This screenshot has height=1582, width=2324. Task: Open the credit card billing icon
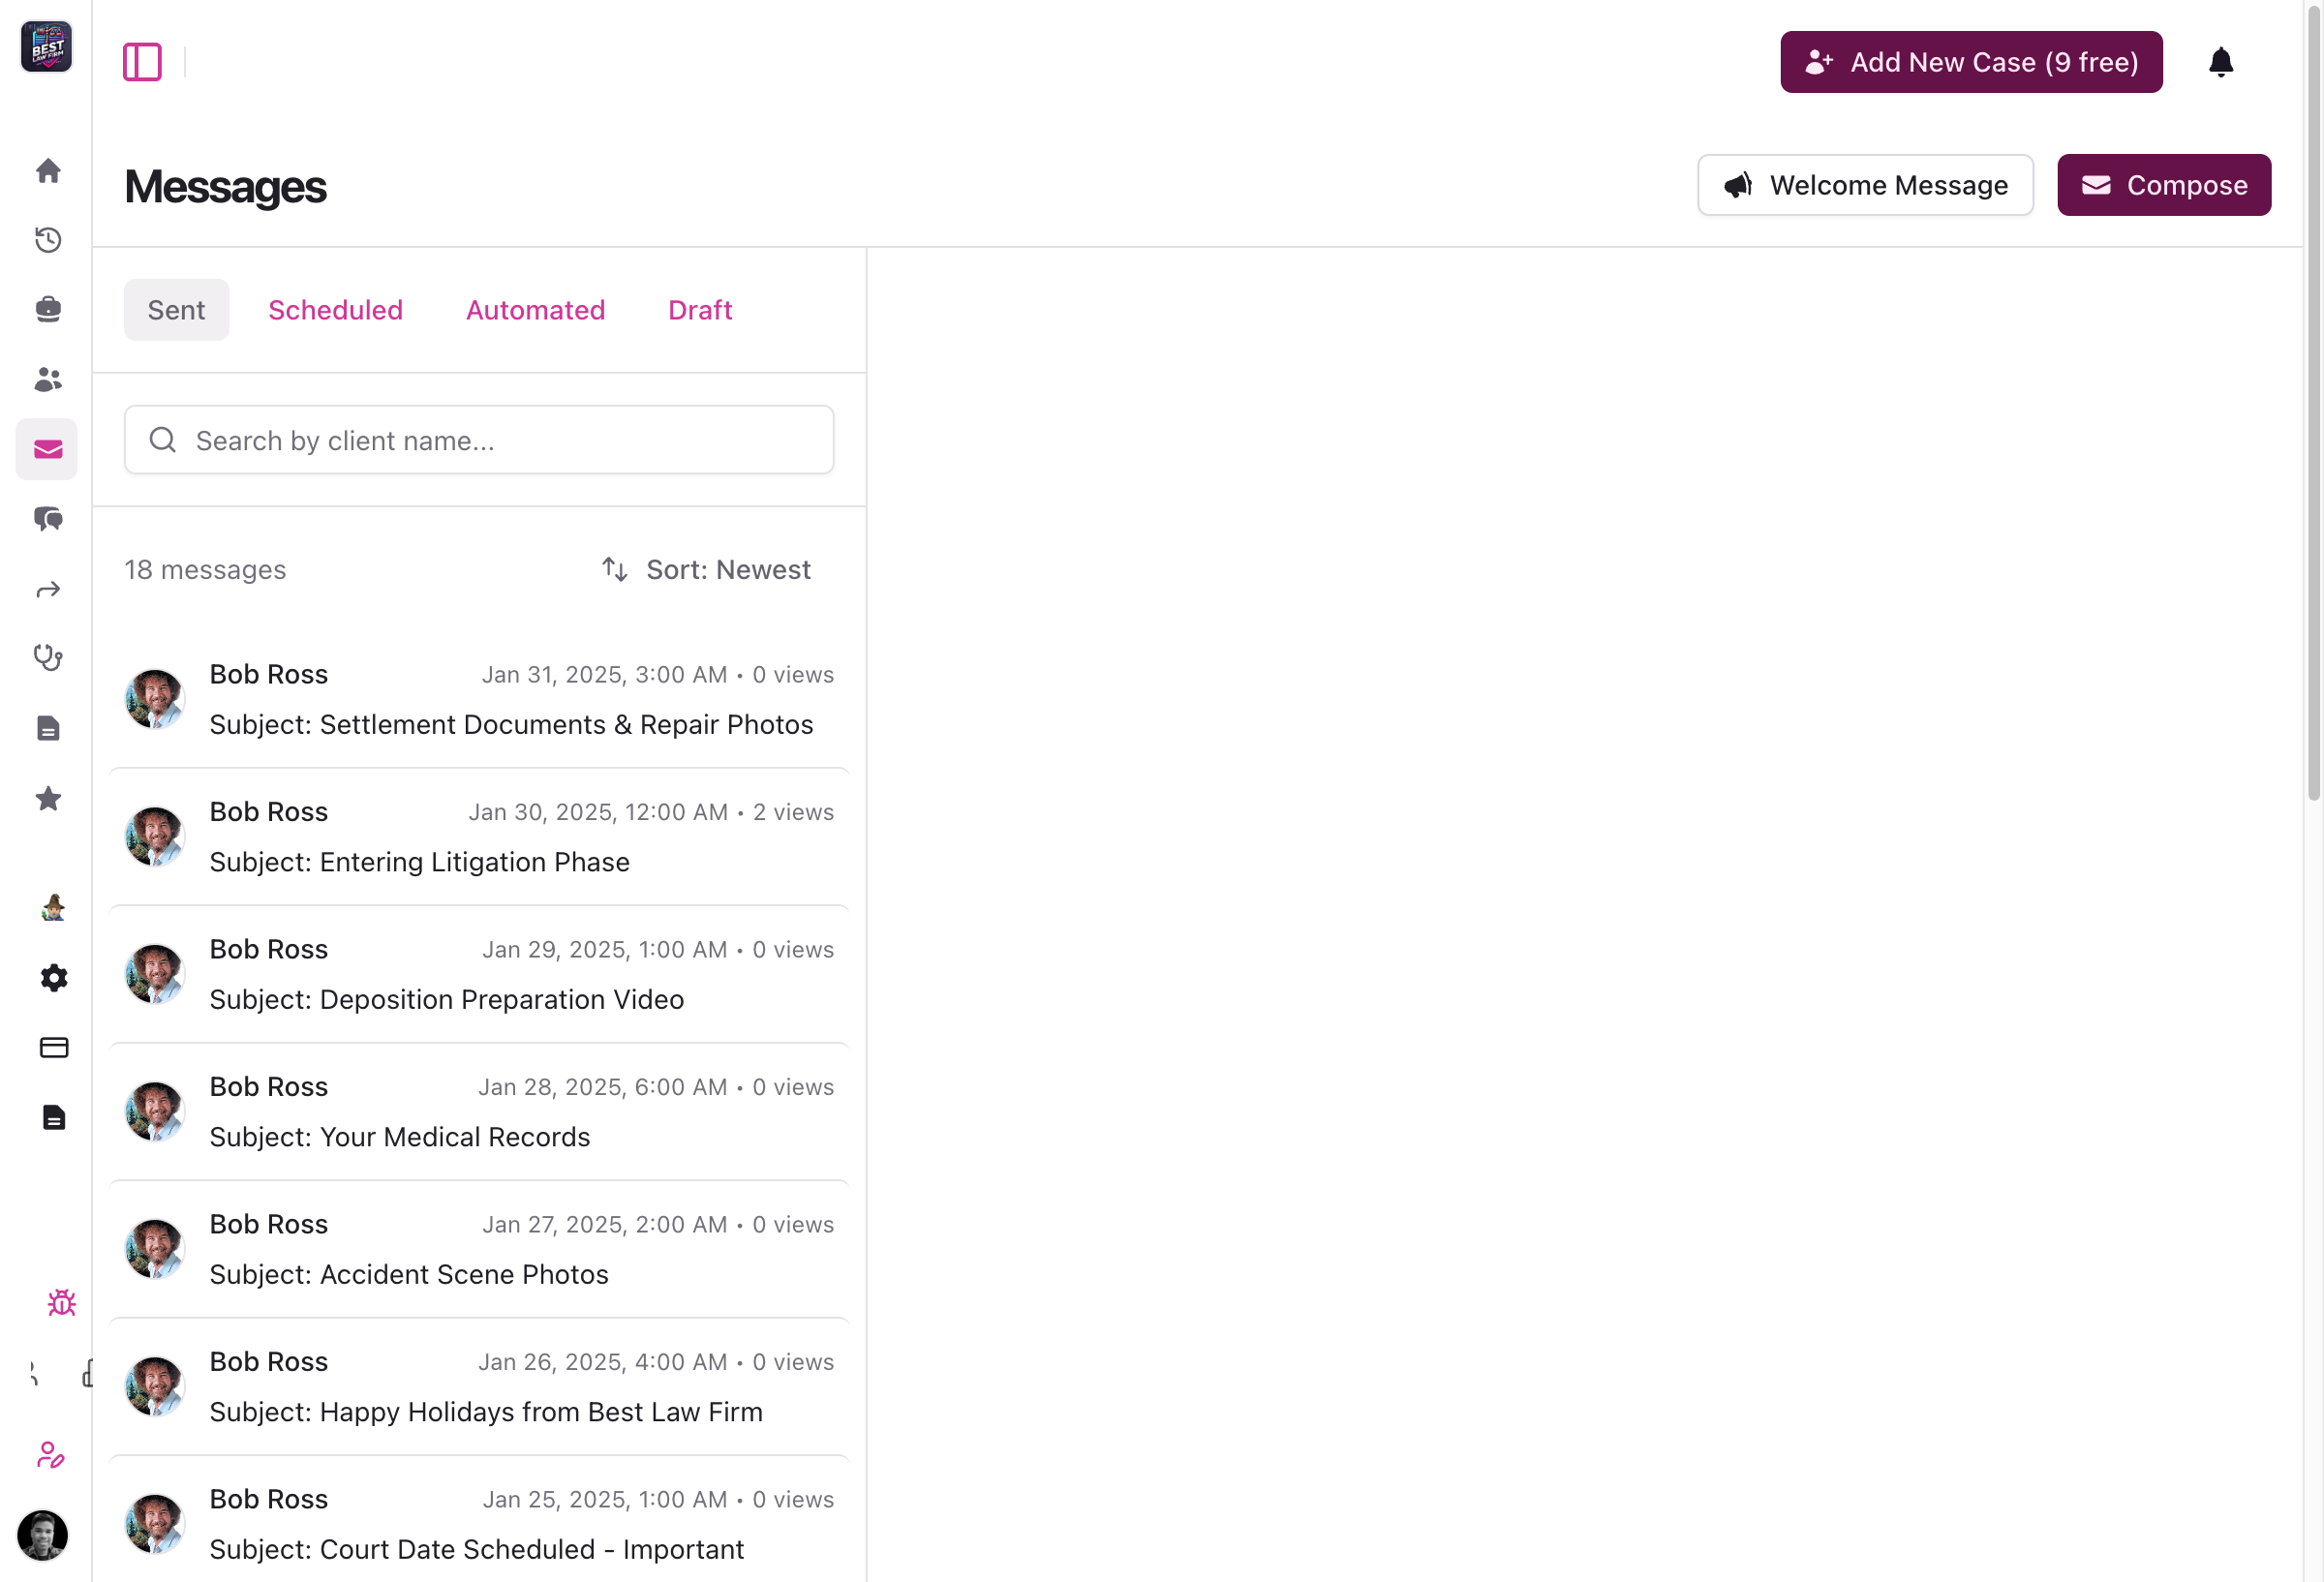pos(52,1047)
